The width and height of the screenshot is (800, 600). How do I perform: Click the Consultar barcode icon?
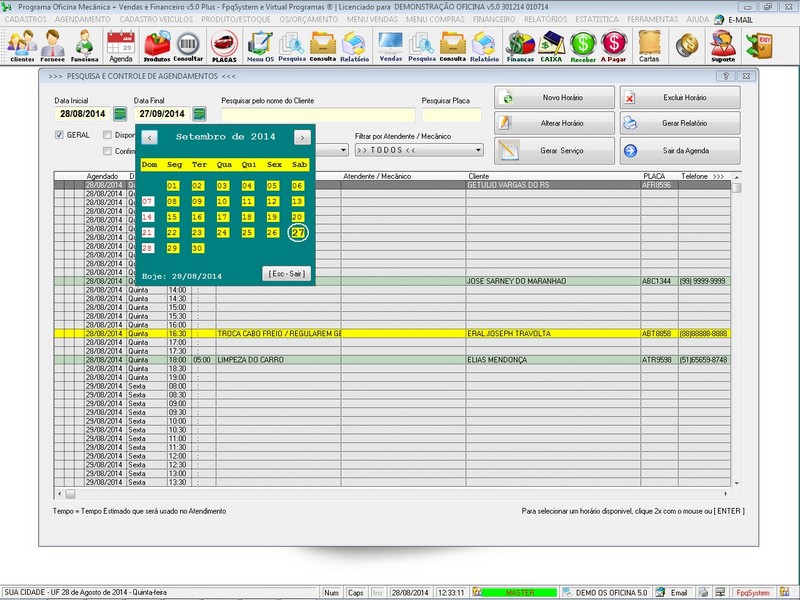pos(188,46)
